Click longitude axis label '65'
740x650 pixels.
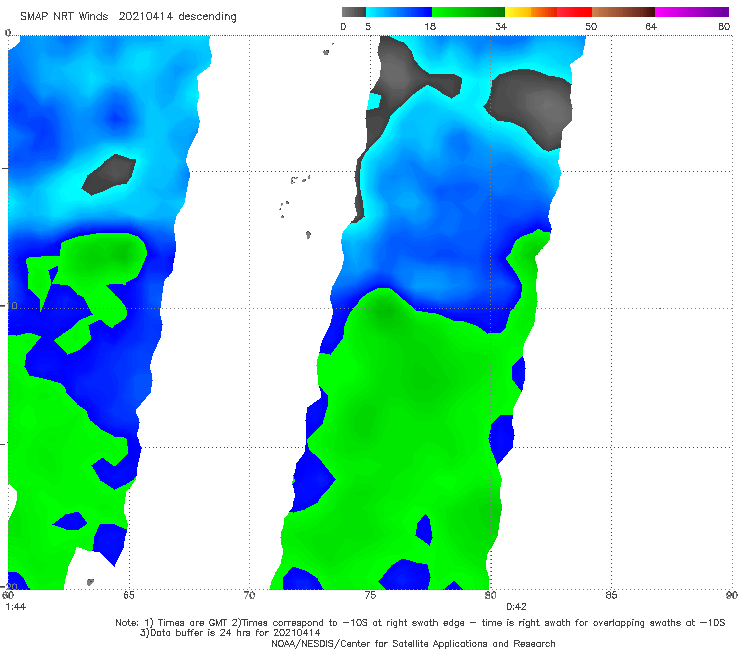click(x=129, y=595)
